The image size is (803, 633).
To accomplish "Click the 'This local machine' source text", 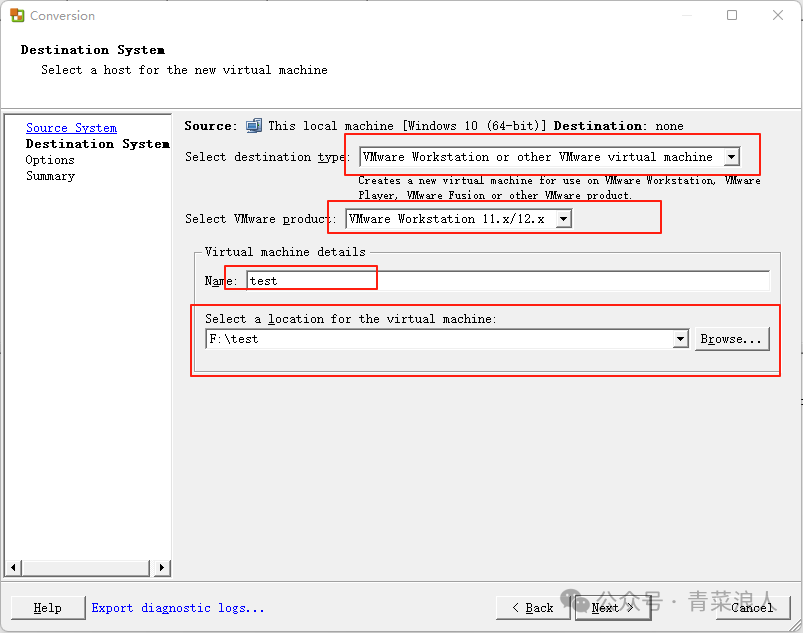I will 407,126.
